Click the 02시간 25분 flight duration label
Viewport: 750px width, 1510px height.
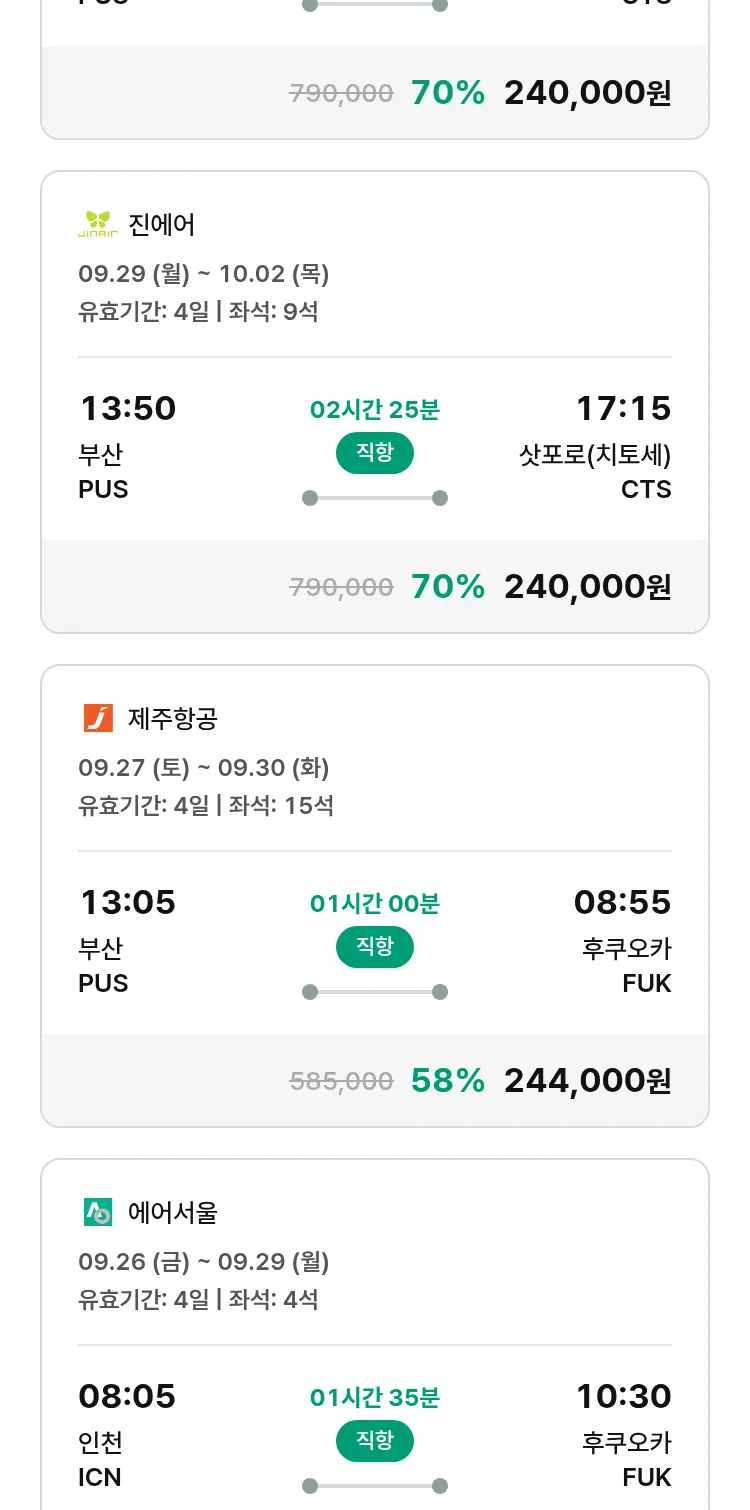[375, 409]
